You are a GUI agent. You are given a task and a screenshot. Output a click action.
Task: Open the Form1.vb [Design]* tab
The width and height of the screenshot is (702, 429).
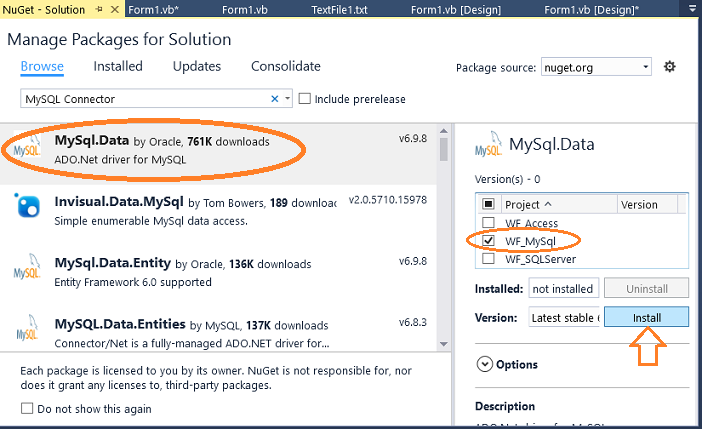[x=591, y=9]
